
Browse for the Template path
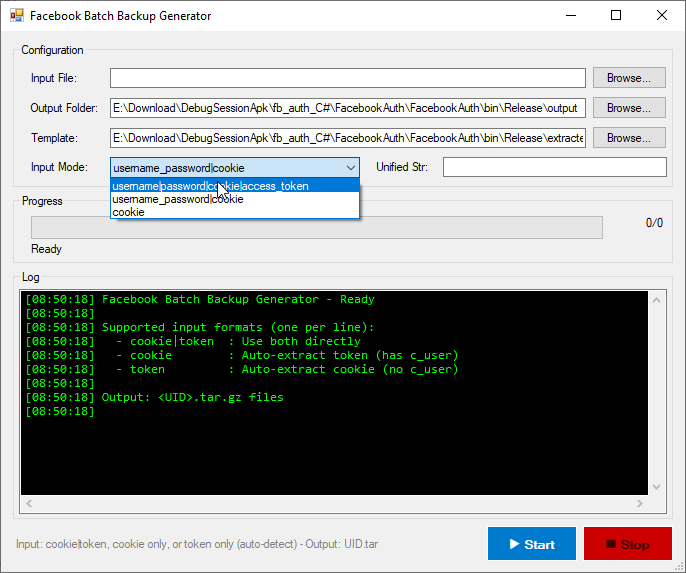coord(629,138)
